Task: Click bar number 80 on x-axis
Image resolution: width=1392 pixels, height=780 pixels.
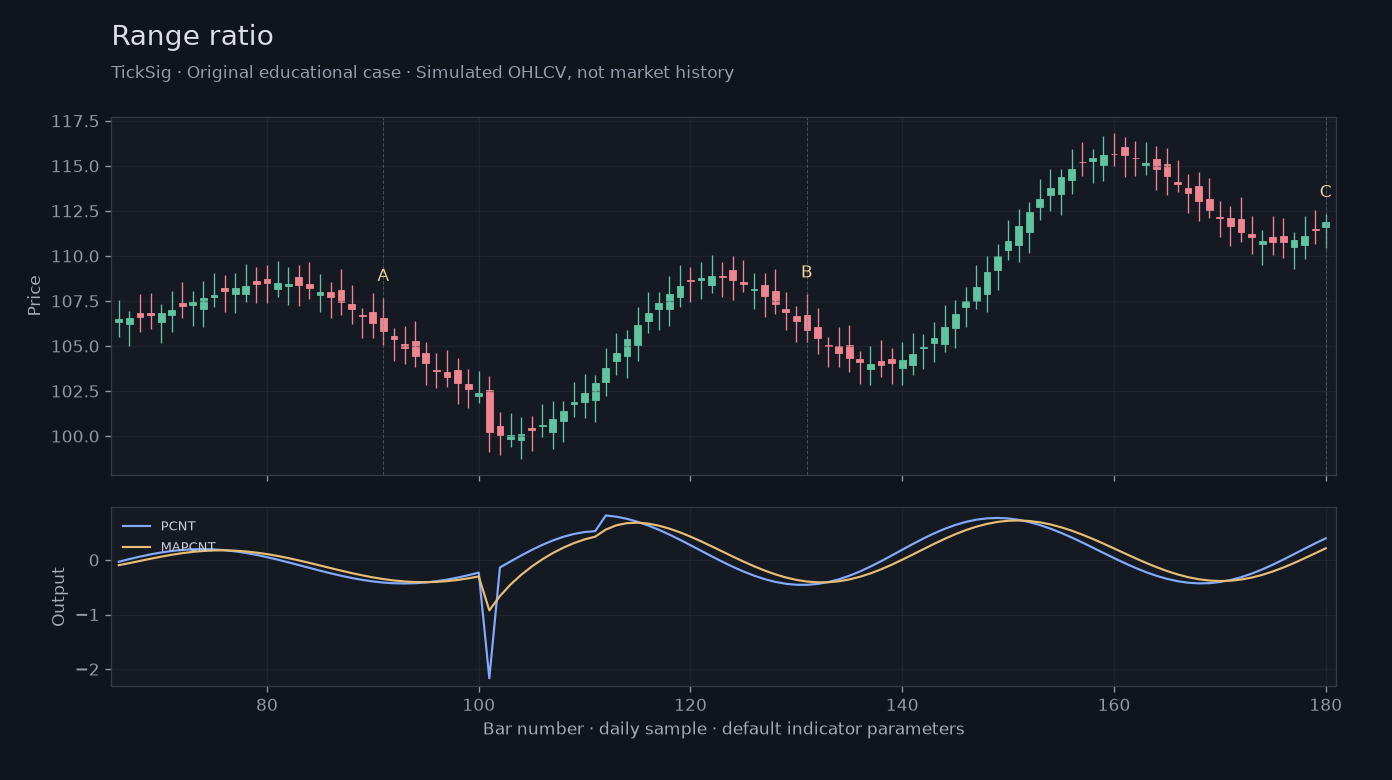Action: 267,704
